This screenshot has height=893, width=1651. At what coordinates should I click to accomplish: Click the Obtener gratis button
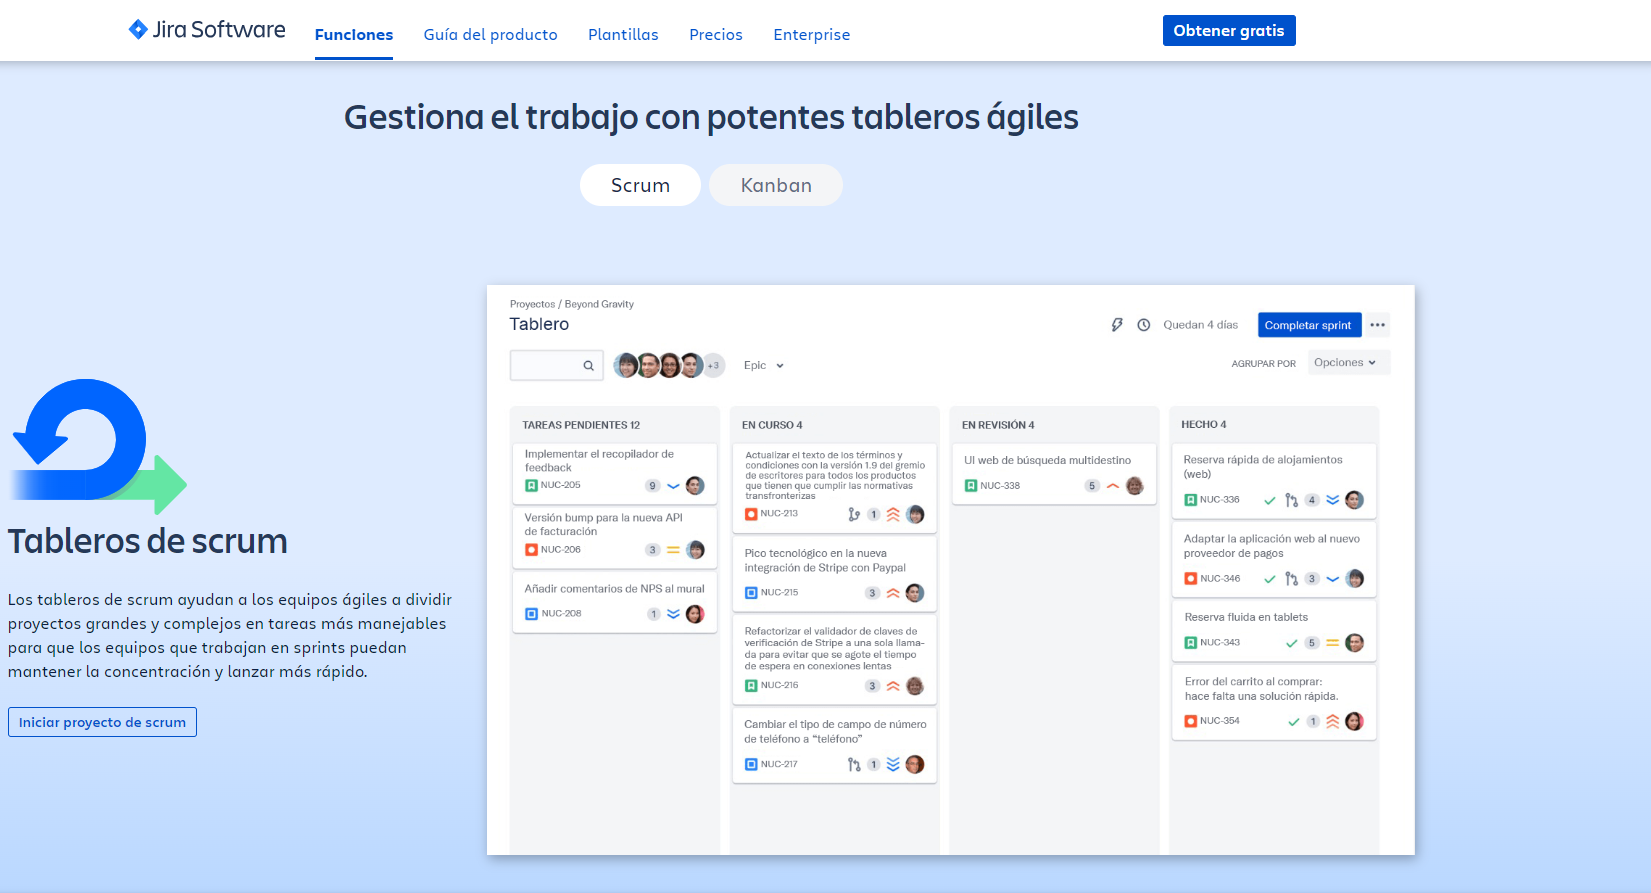pyautogui.click(x=1229, y=30)
